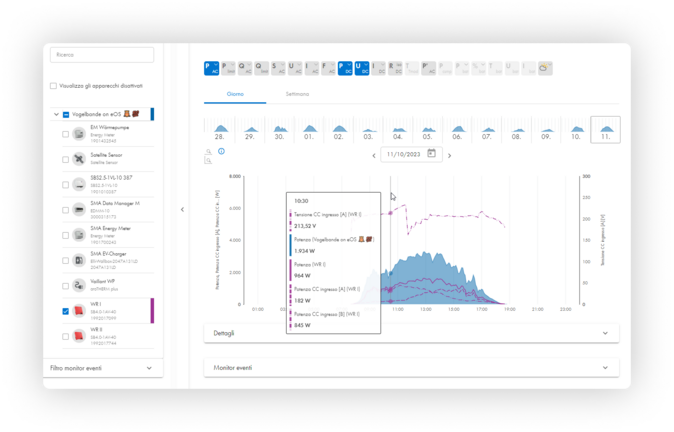This screenshot has width=674, height=432.
Task: Open the Filtro monitor eventi dropdown
Action: (101, 368)
